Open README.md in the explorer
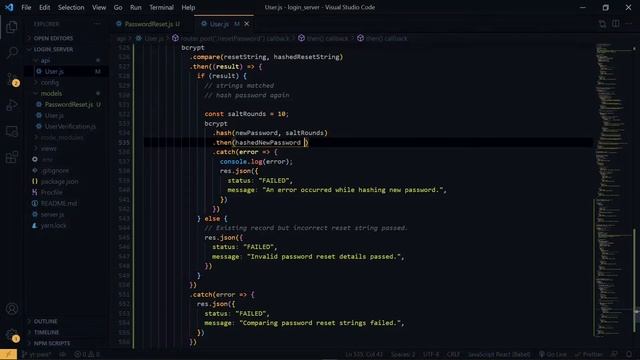Screen dimensions: 640x360 pyautogui.click(x=59, y=203)
